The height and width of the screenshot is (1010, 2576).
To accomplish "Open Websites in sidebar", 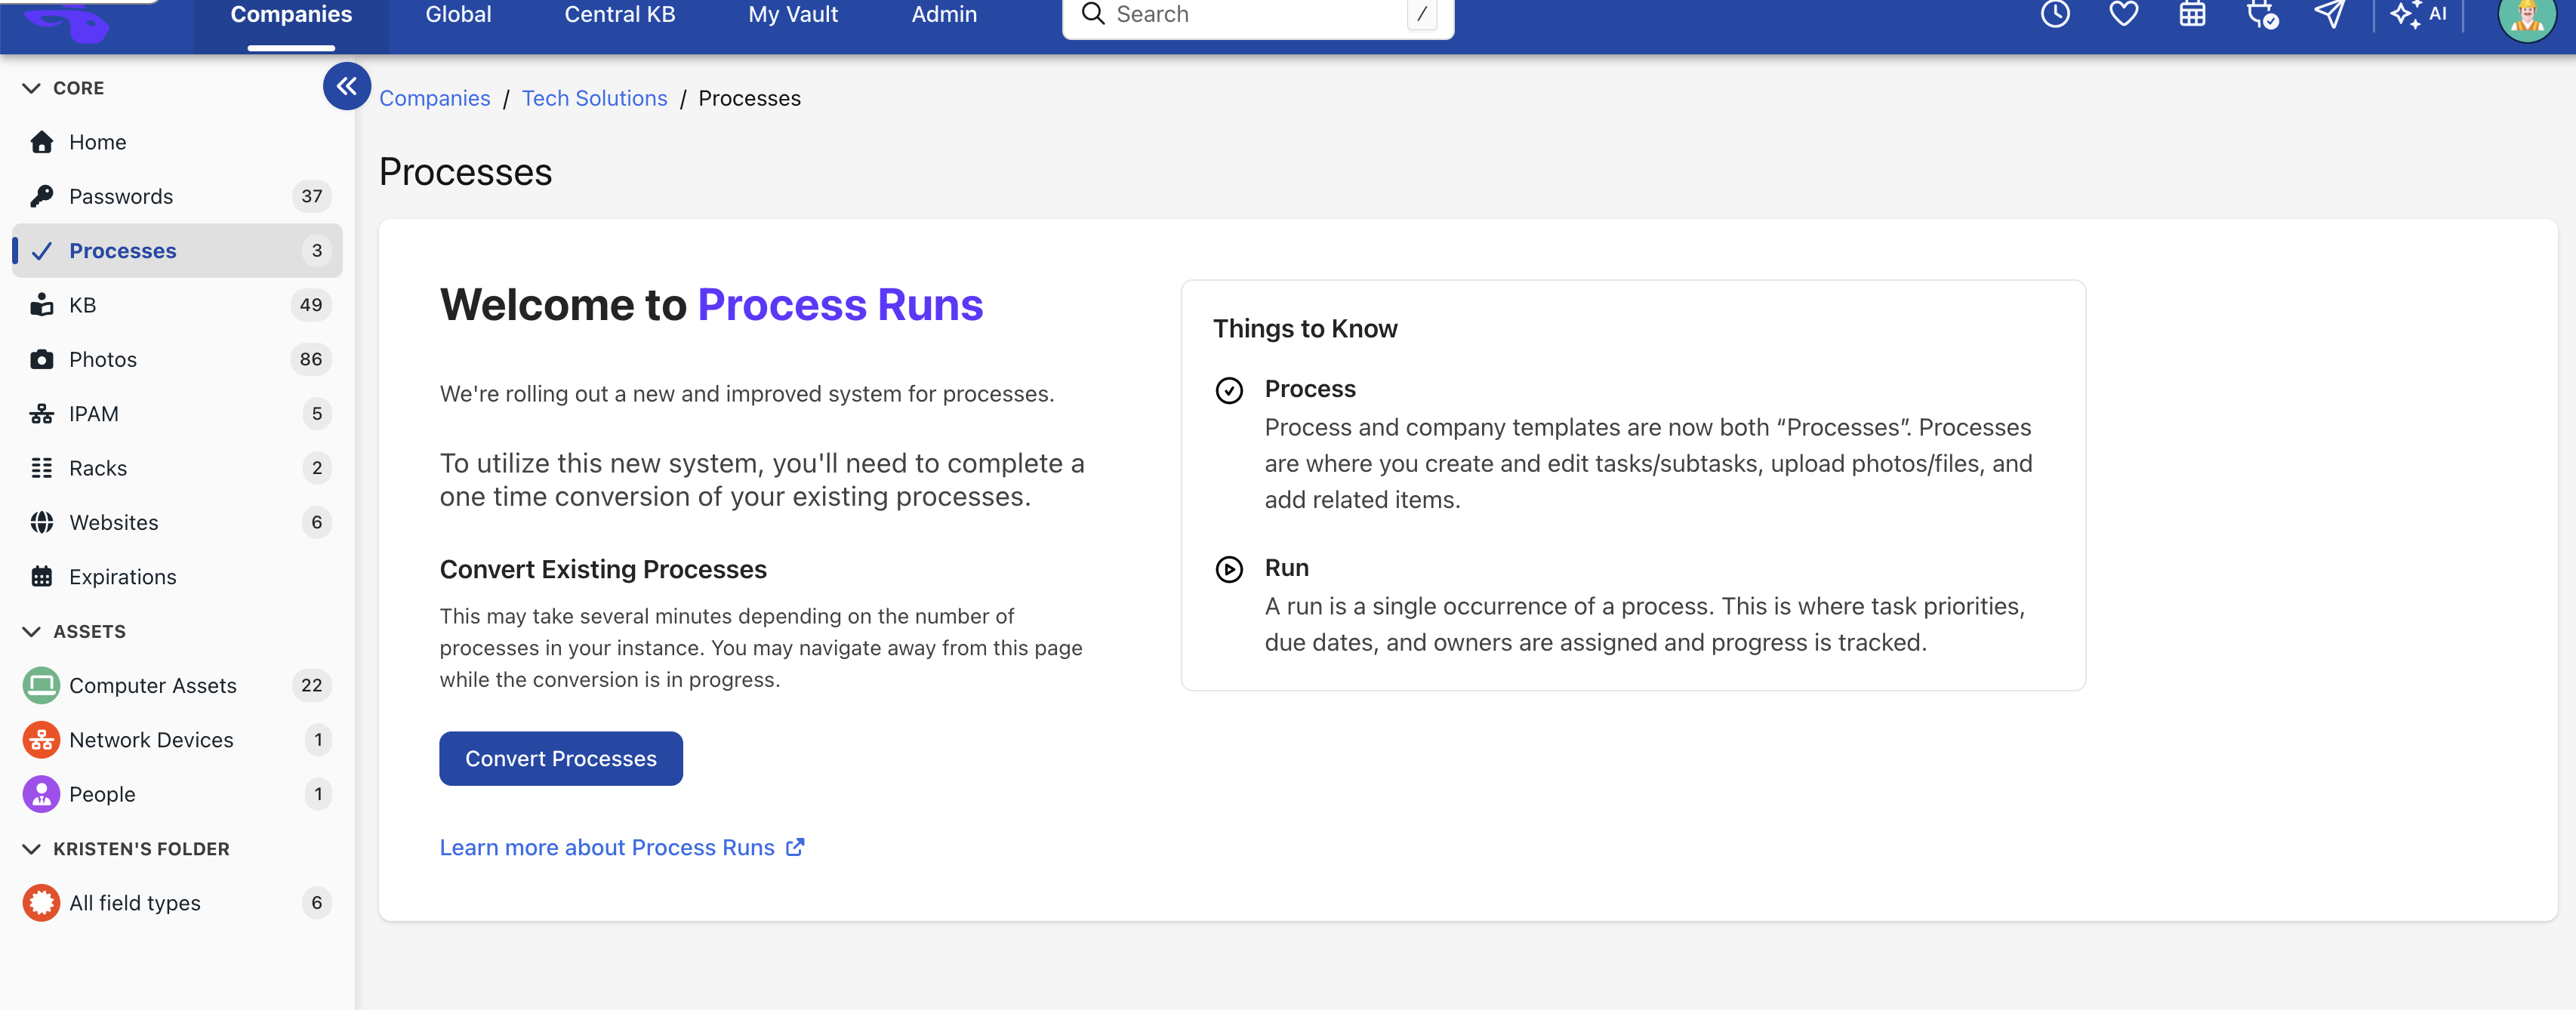I will [177, 522].
